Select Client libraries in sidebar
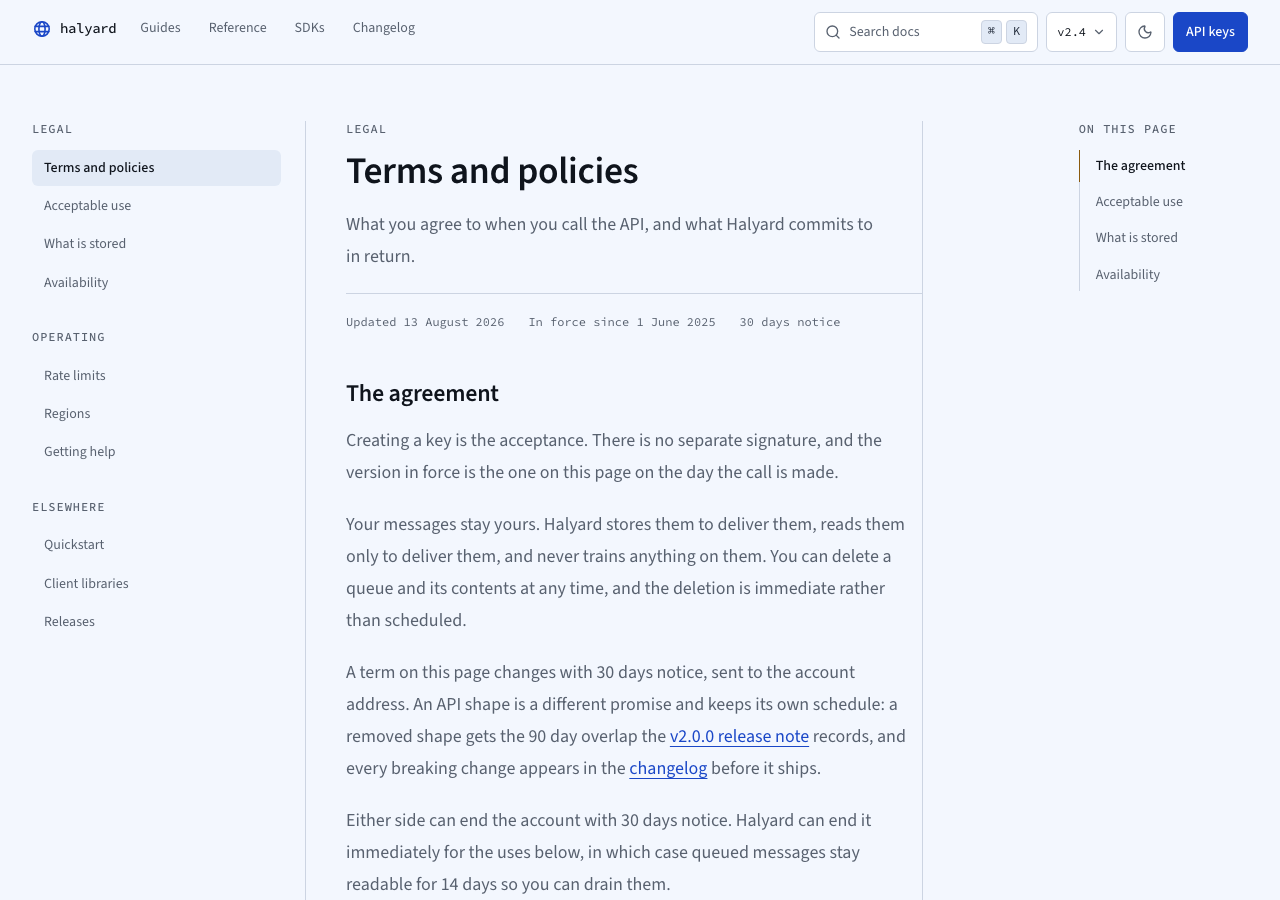The image size is (1280, 900). pyautogui.click(x=156, y=584)
